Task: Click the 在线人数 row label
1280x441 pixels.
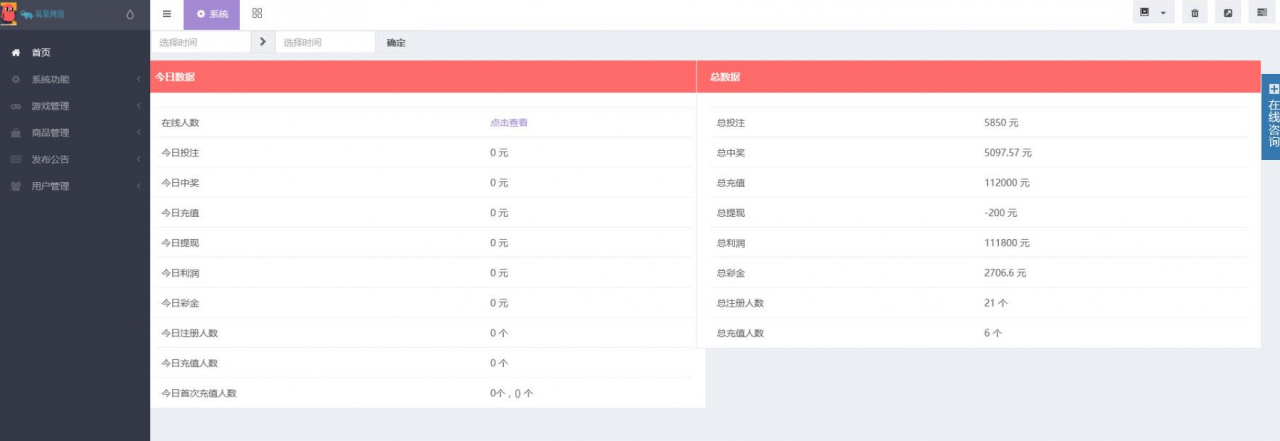Action: pos(181,123)
